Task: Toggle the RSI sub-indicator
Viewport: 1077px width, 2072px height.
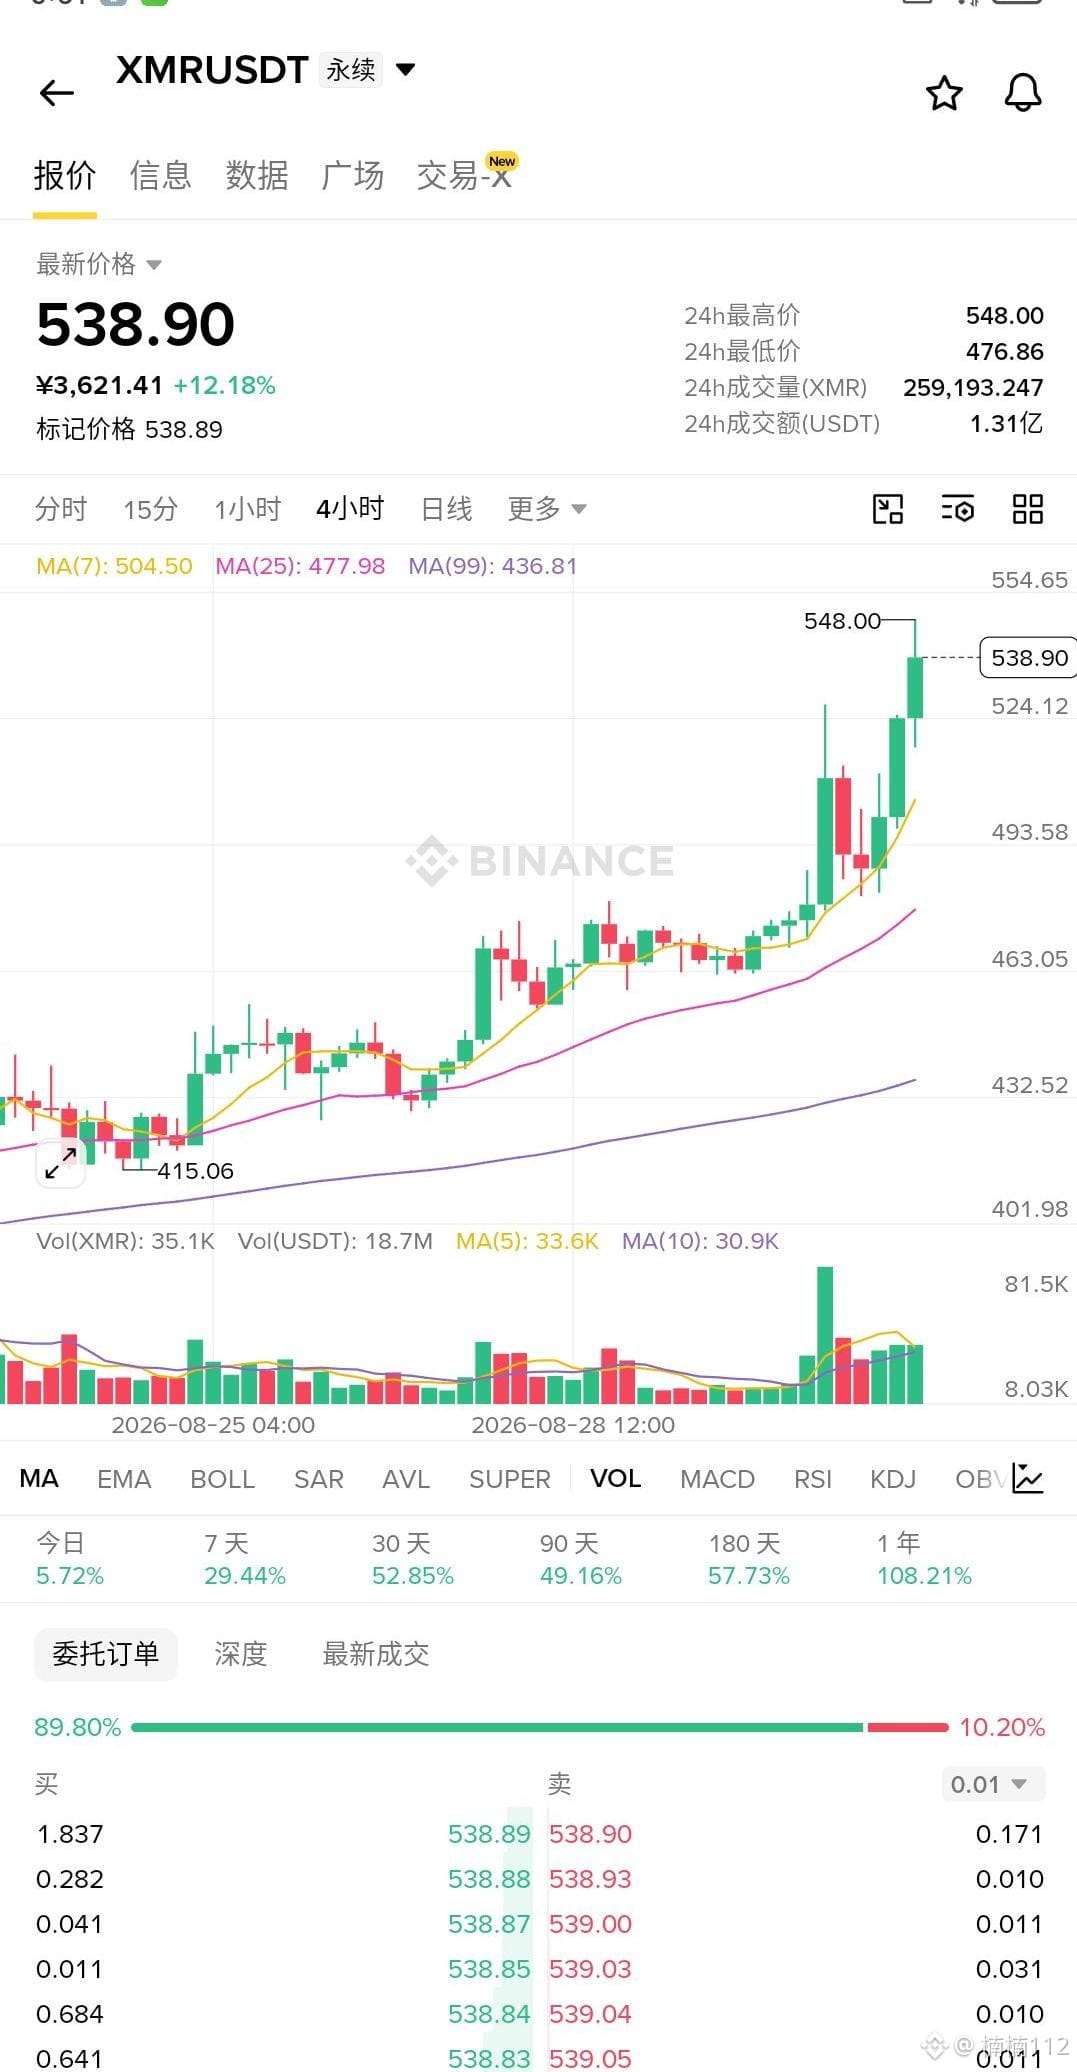Action: [x=813, y=1479]
